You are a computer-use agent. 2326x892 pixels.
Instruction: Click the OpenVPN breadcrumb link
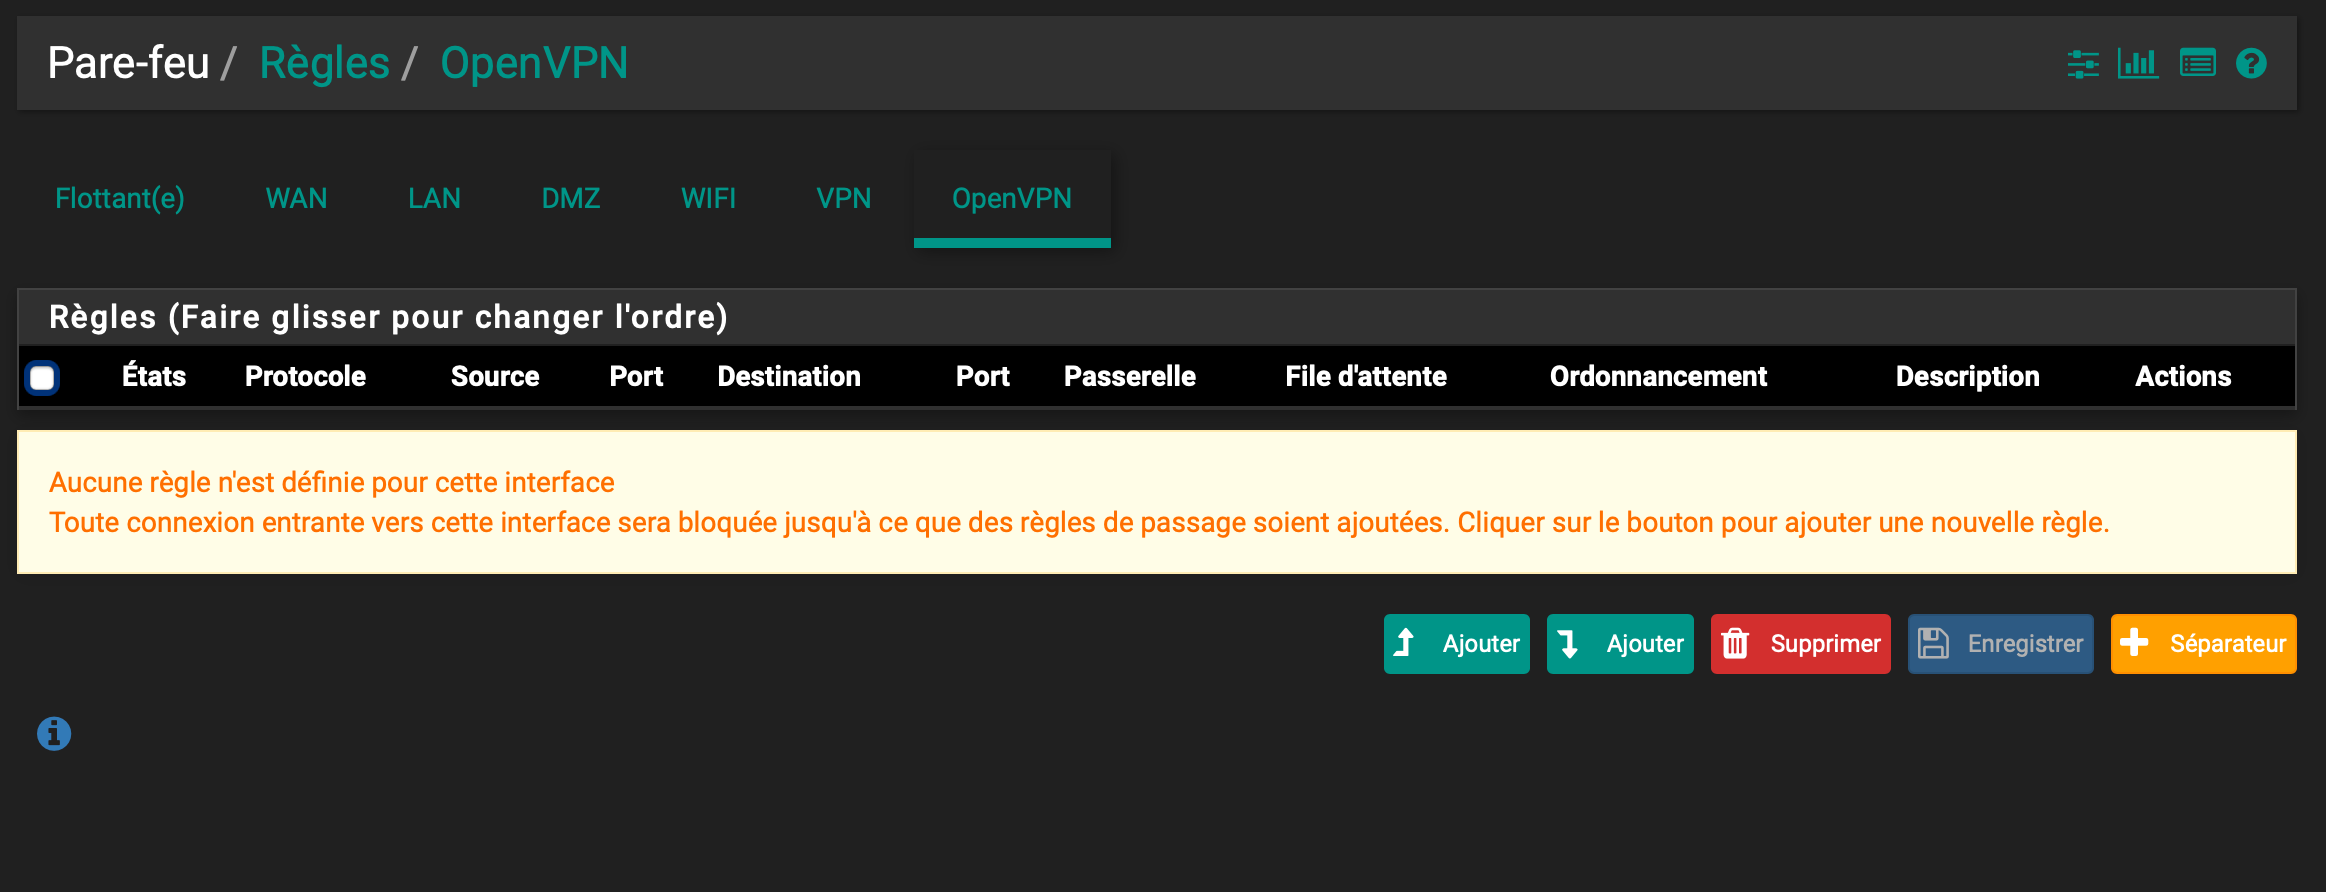tap(534, 63)
